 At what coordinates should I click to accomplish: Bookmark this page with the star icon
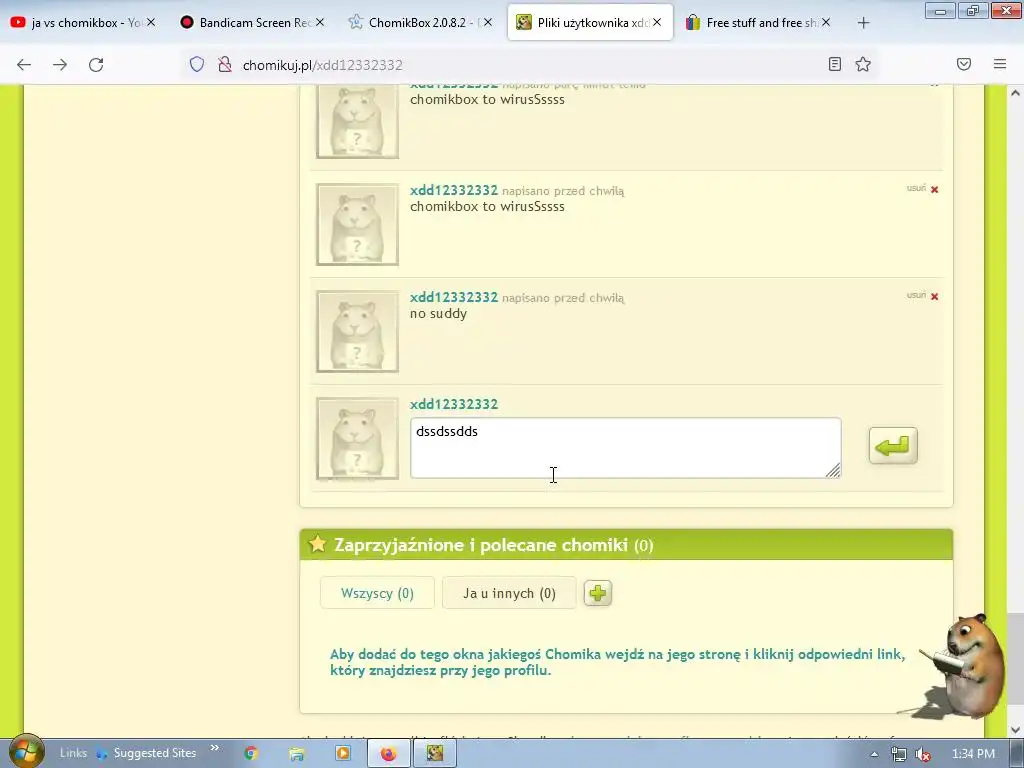click(863, 64)
